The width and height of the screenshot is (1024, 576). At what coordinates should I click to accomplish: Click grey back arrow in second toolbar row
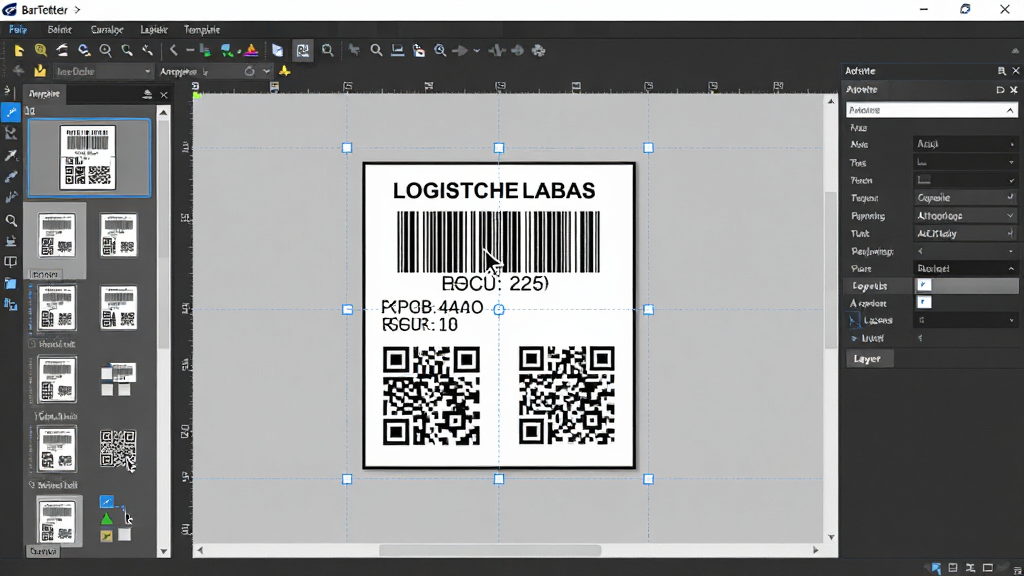(18, 71)
